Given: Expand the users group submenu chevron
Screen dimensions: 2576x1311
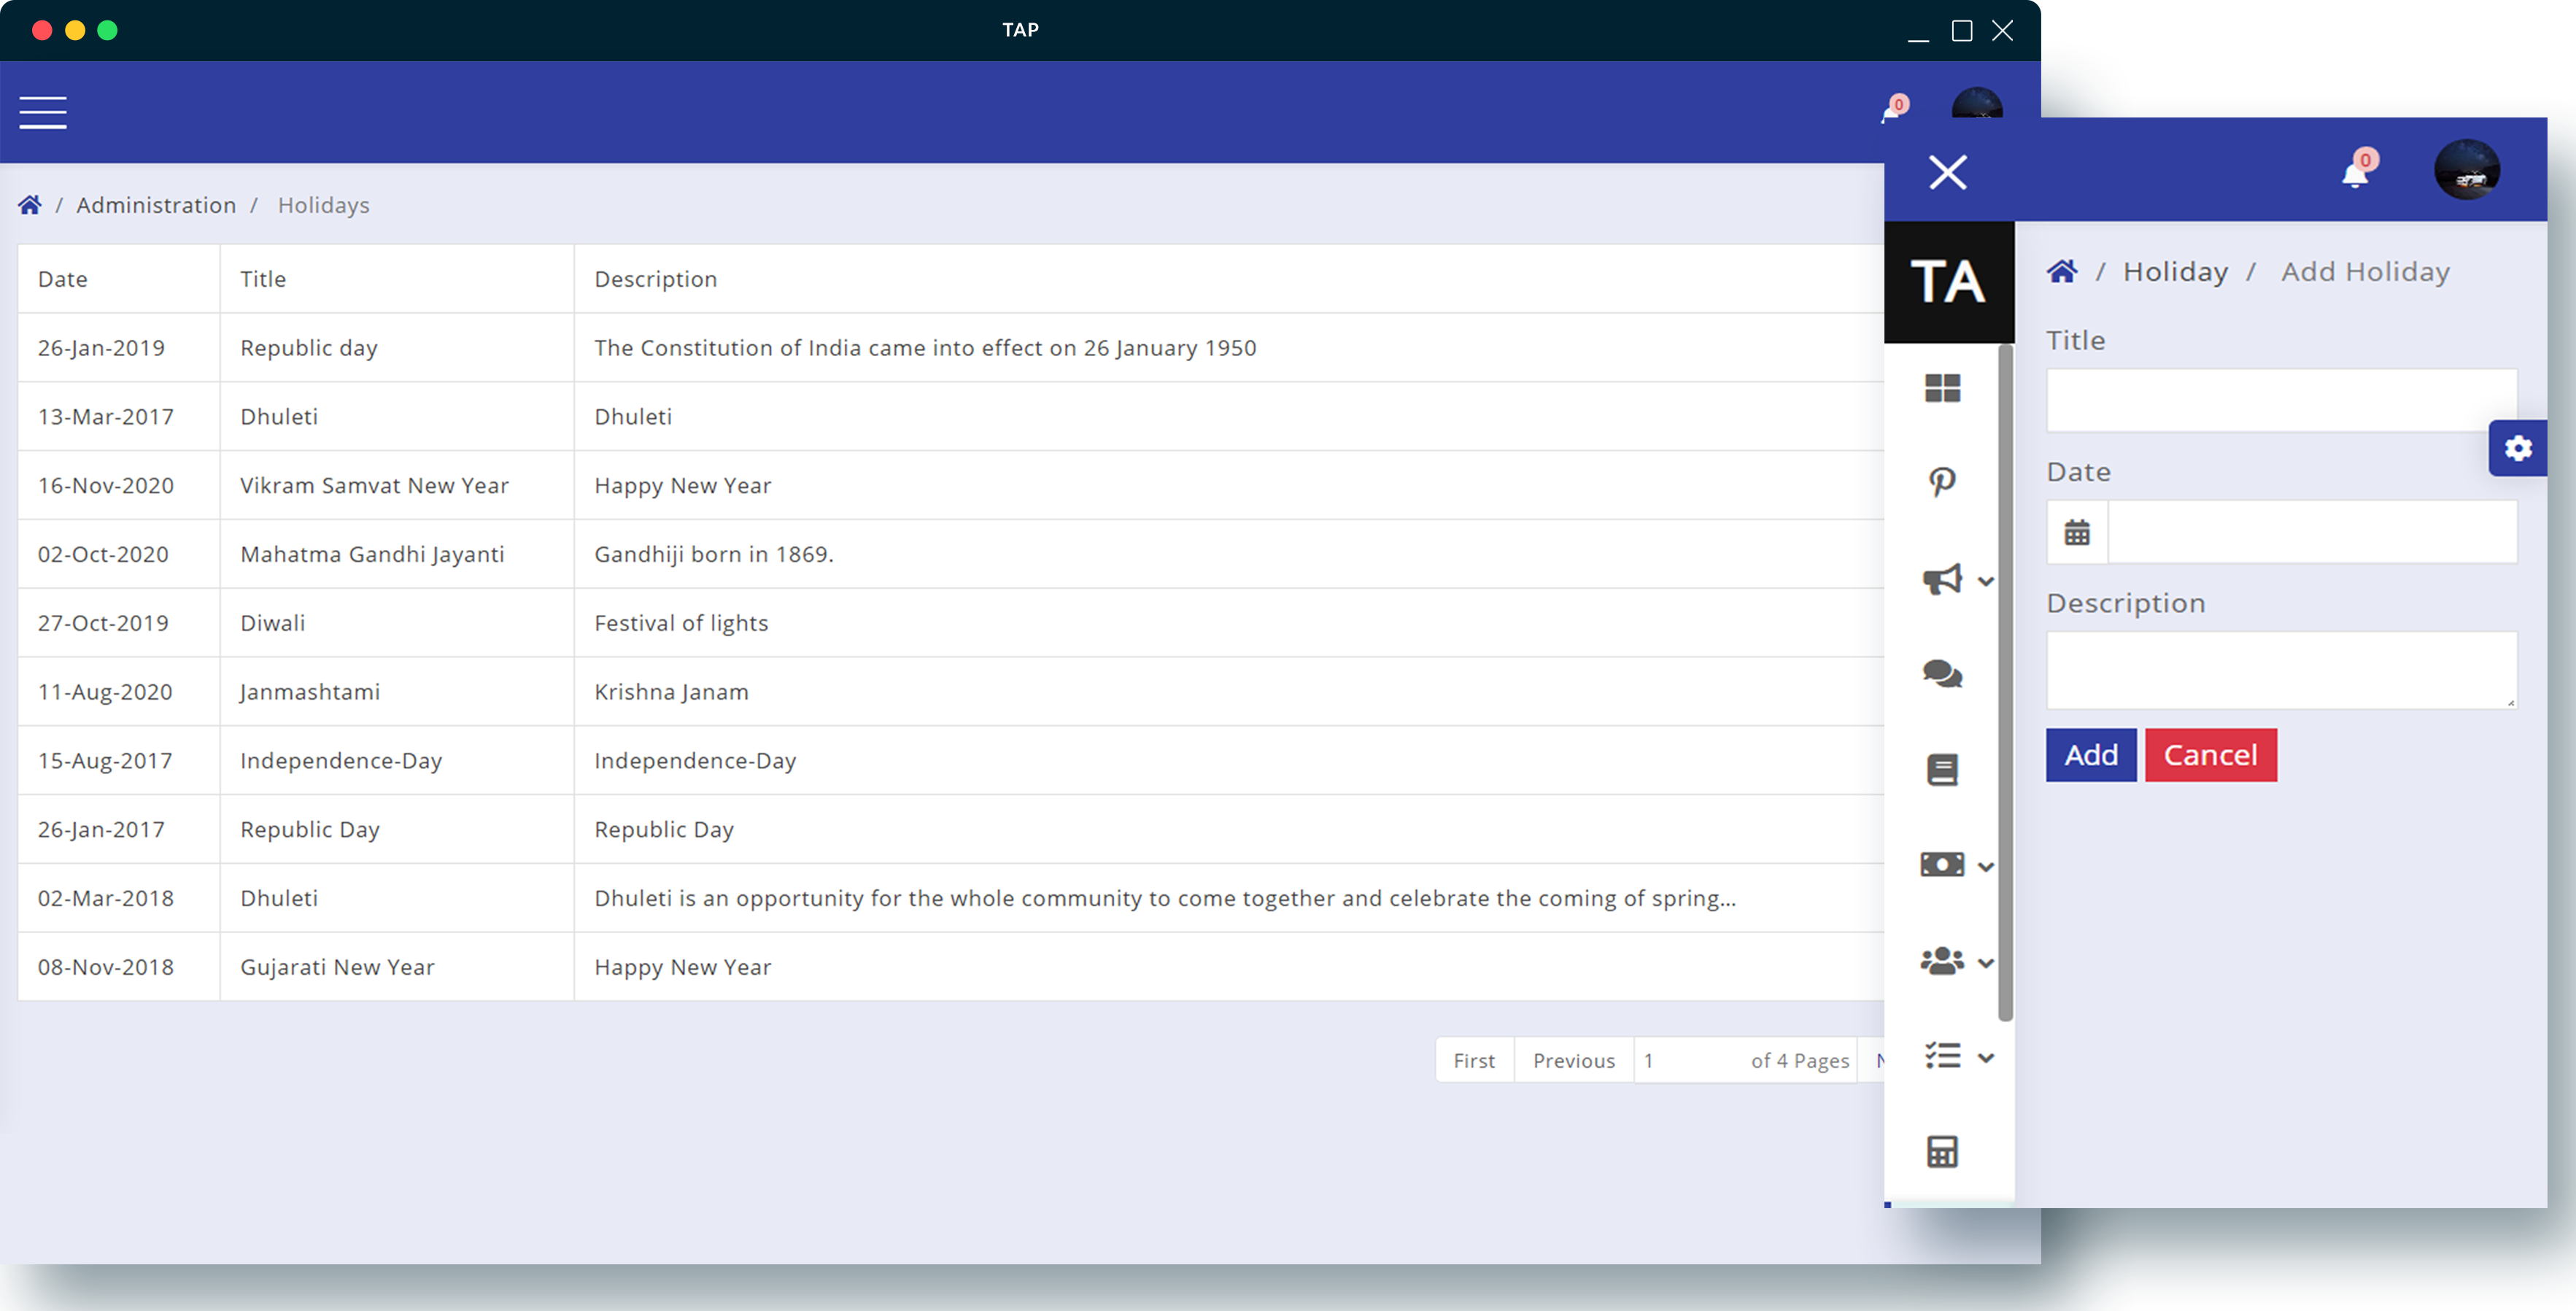Looking at the screenshot, I should 1986,962.
